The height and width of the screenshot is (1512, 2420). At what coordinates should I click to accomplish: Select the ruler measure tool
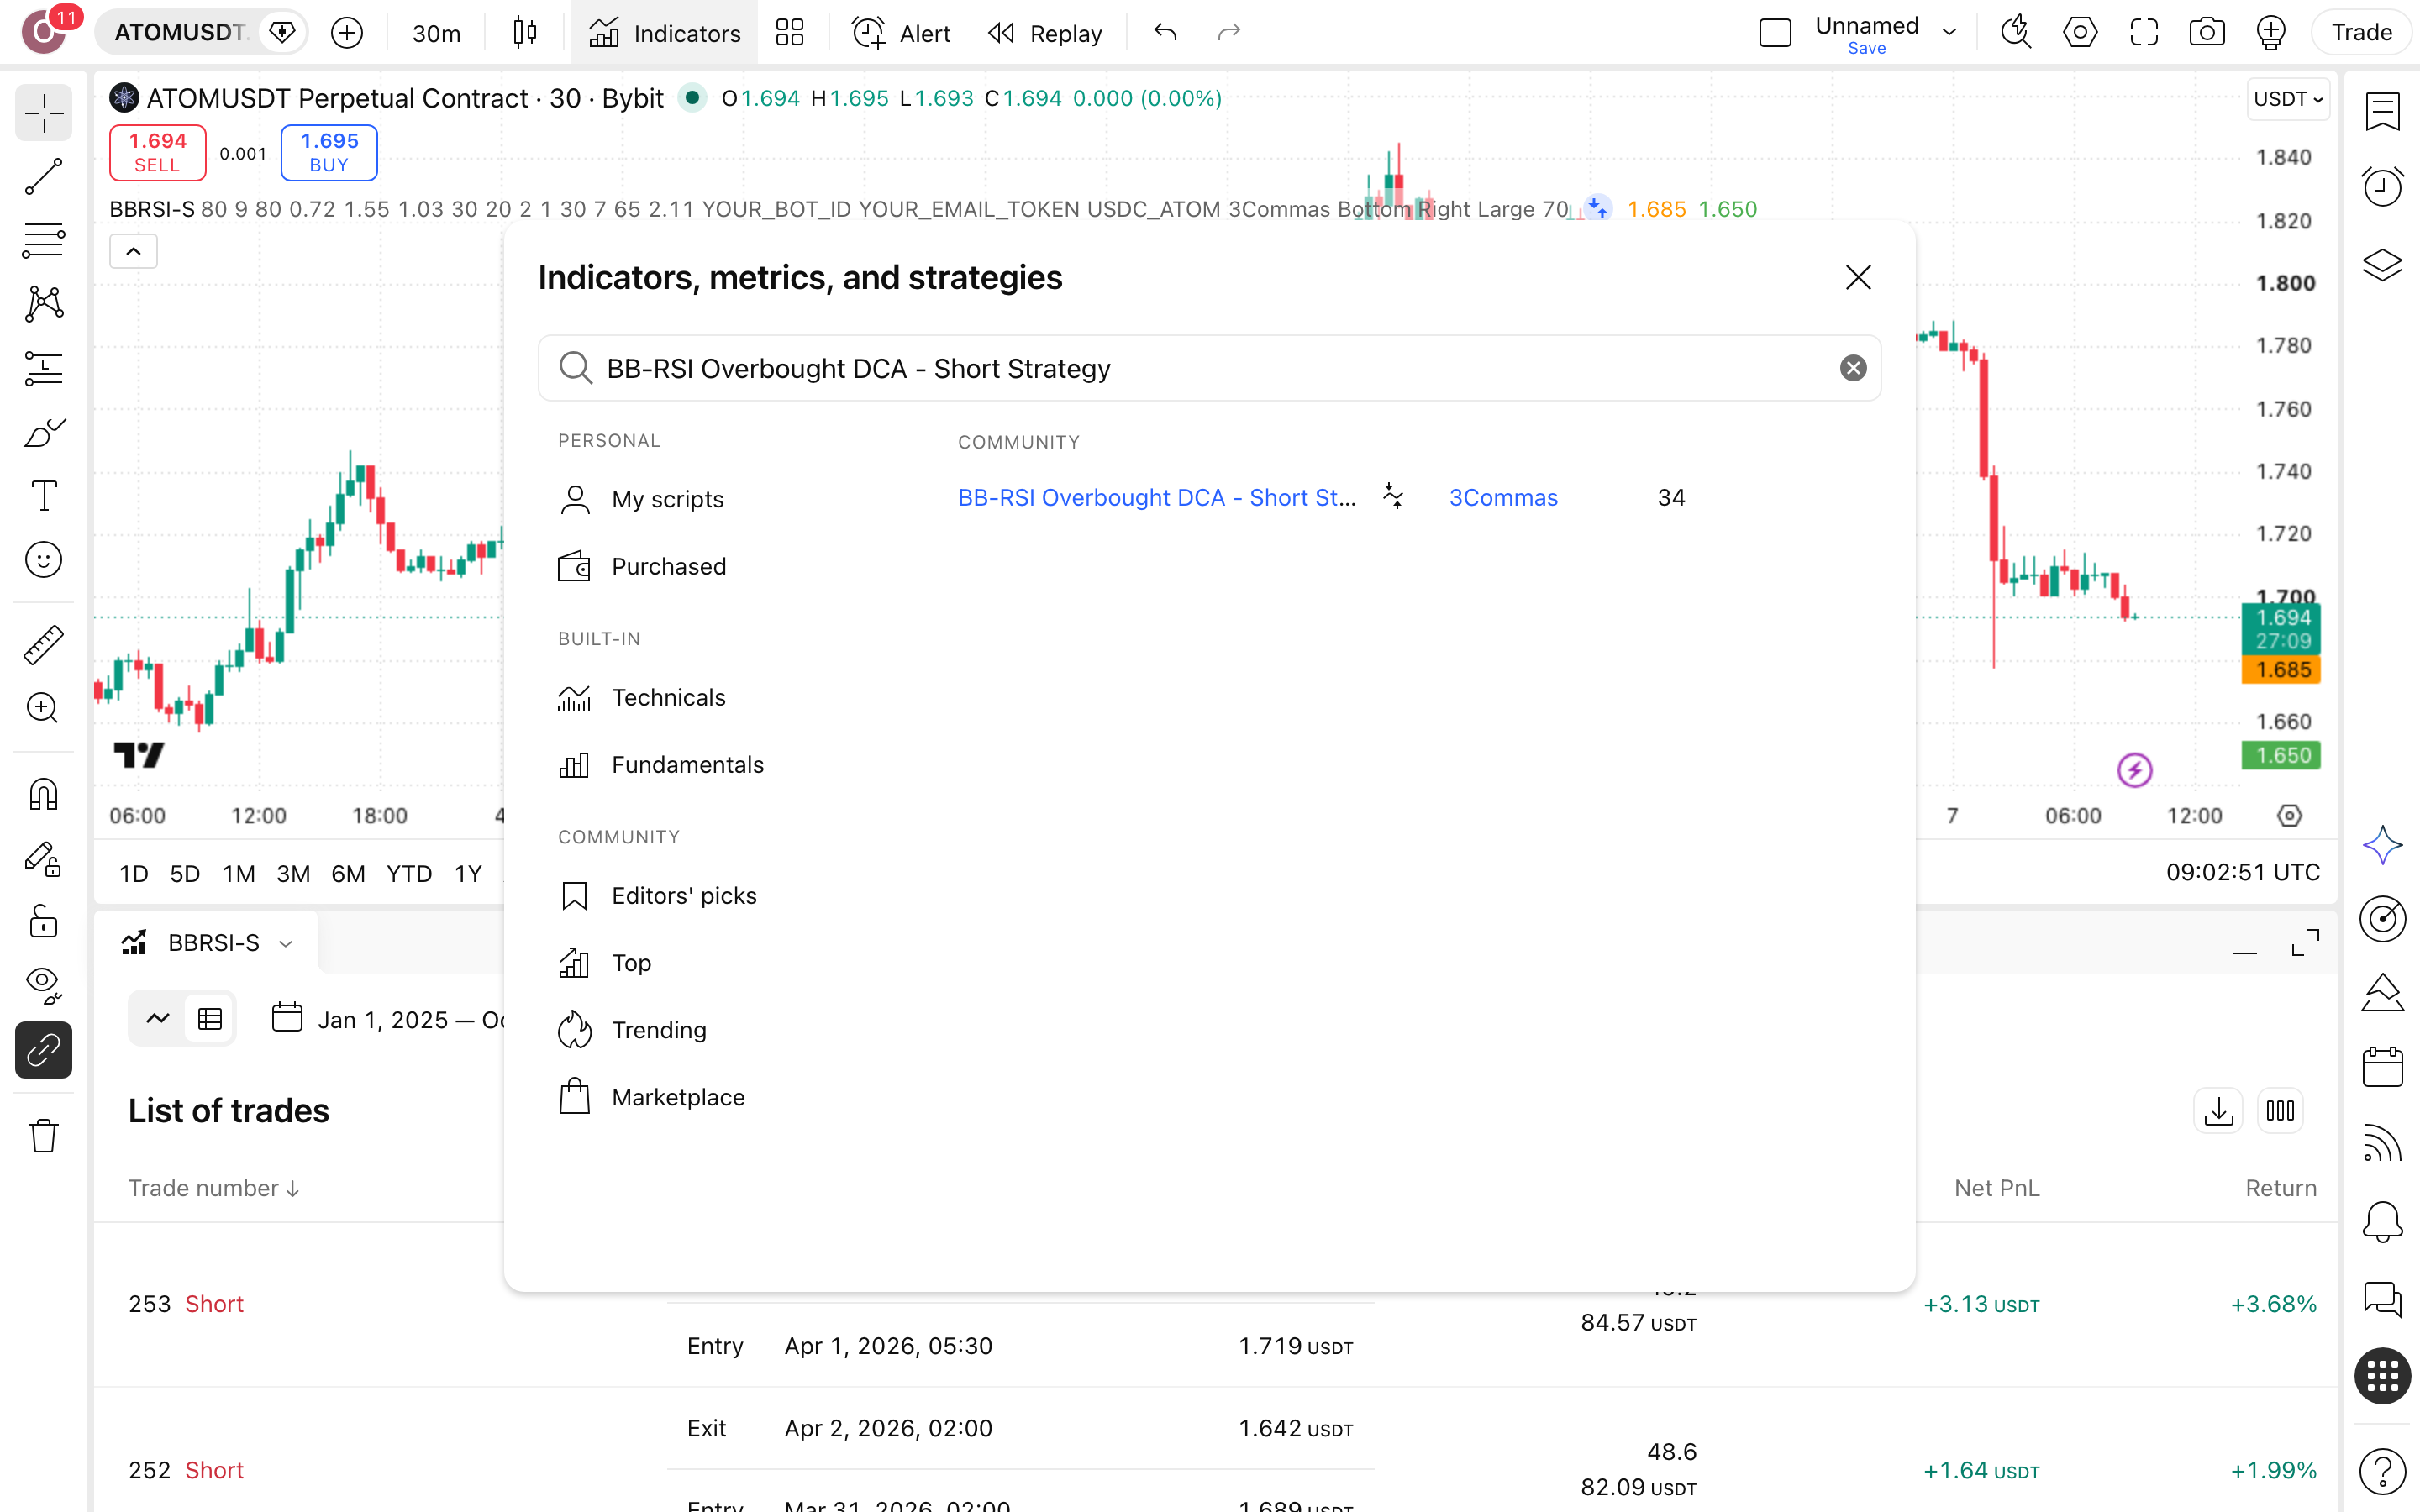[x=43, y=645]
